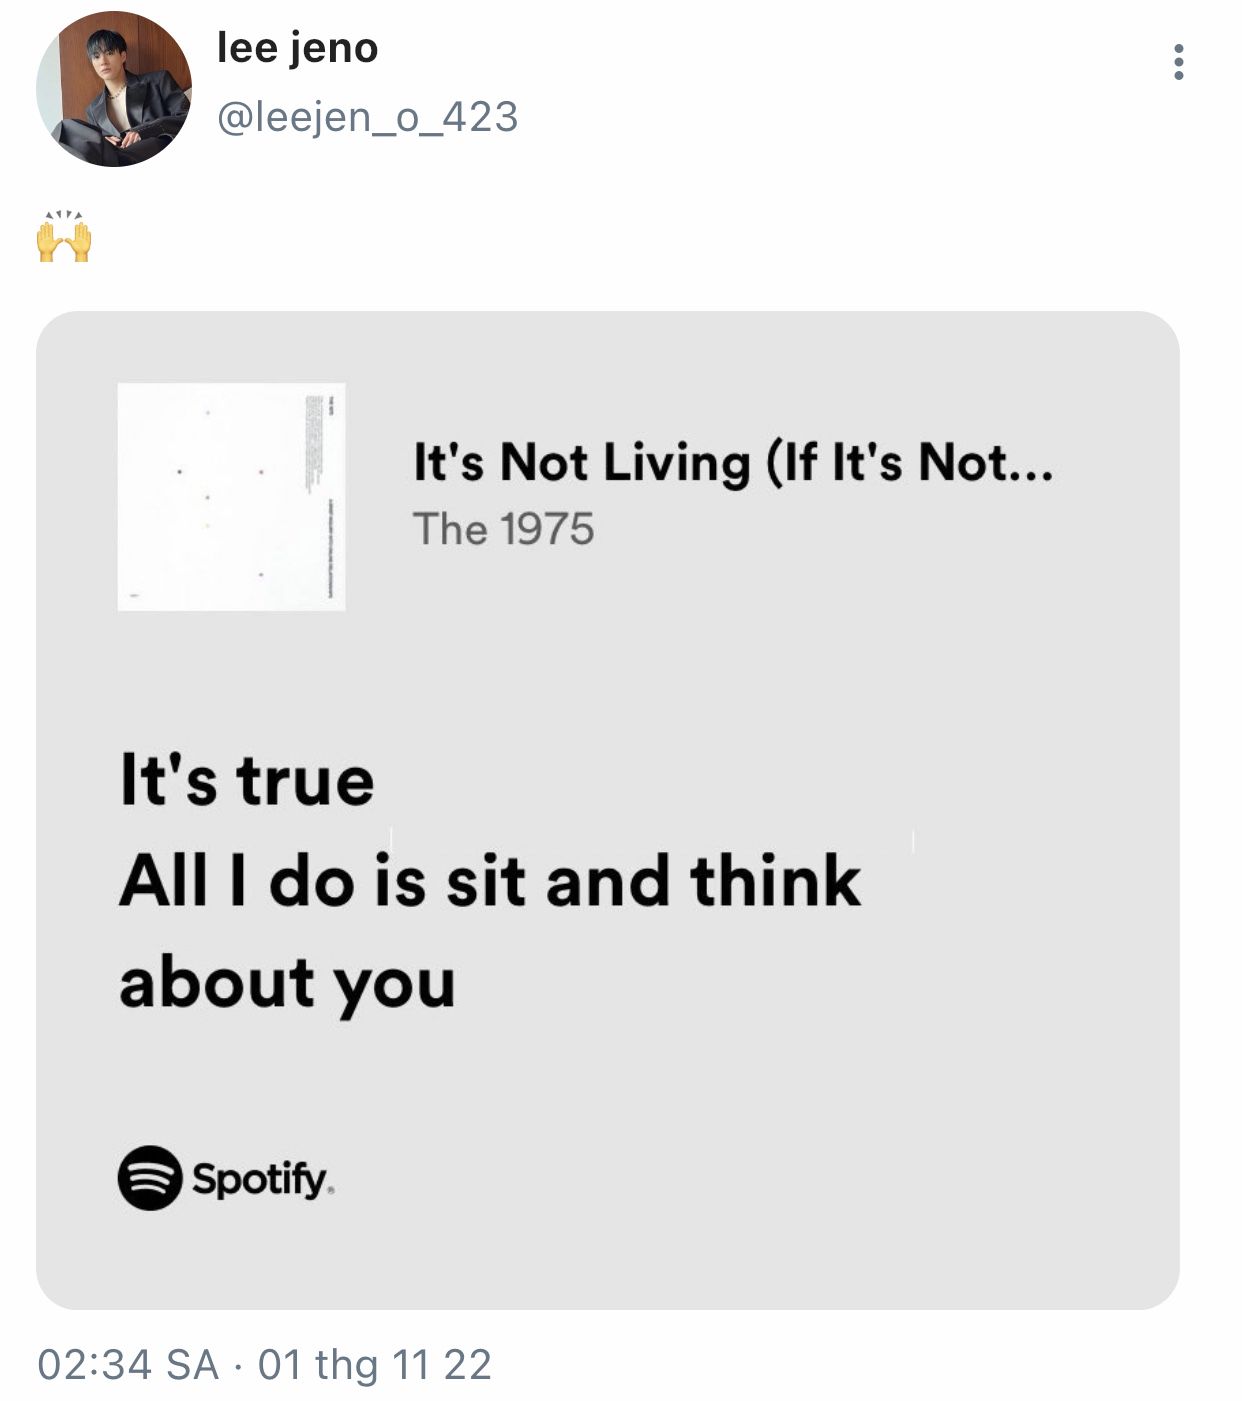The height and width of the screenshot is (1401, 1242).
Task: Click the raised hands emoji
Action: [x=64, y=238]
